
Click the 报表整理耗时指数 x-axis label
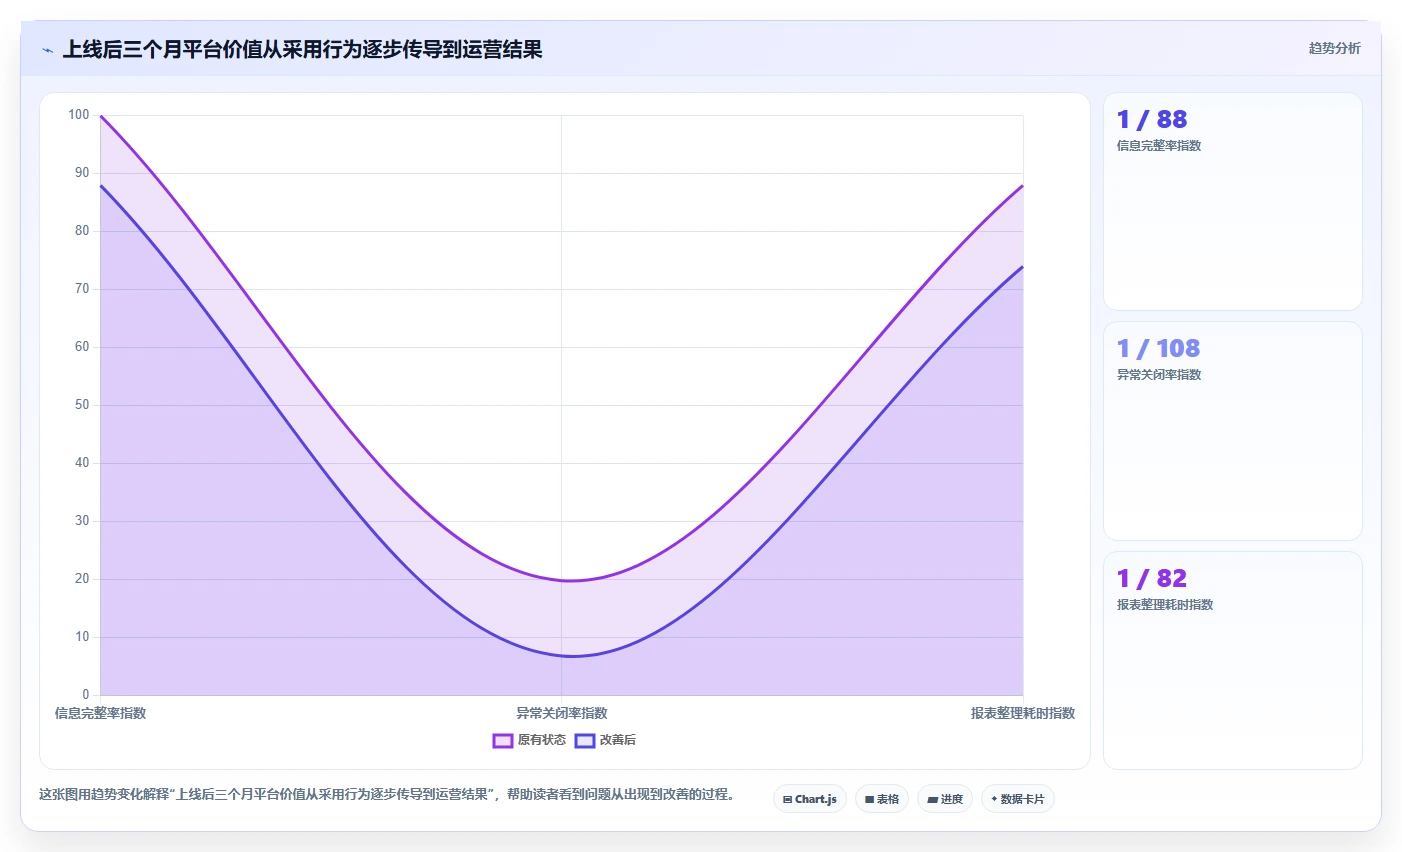[x=1023, y=714]
